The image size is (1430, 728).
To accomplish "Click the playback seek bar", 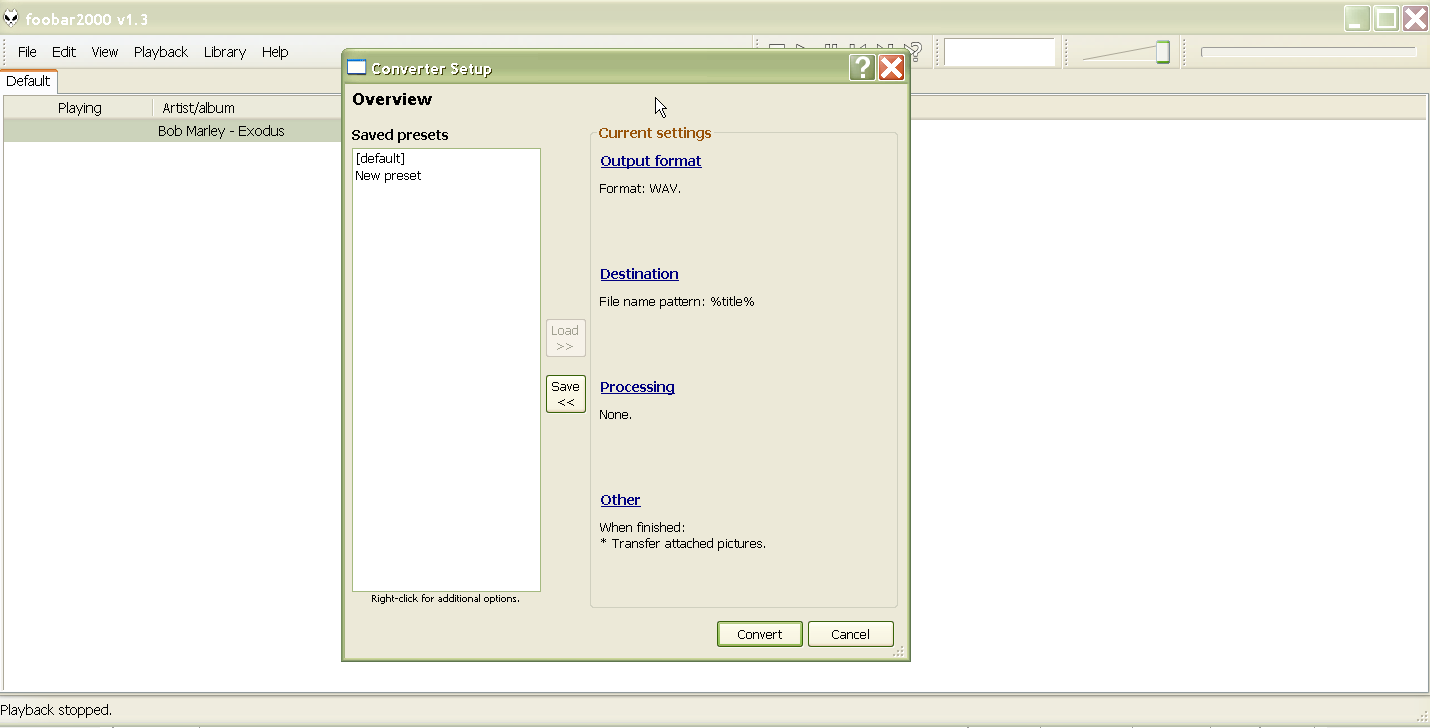I will click(1308, 52).
